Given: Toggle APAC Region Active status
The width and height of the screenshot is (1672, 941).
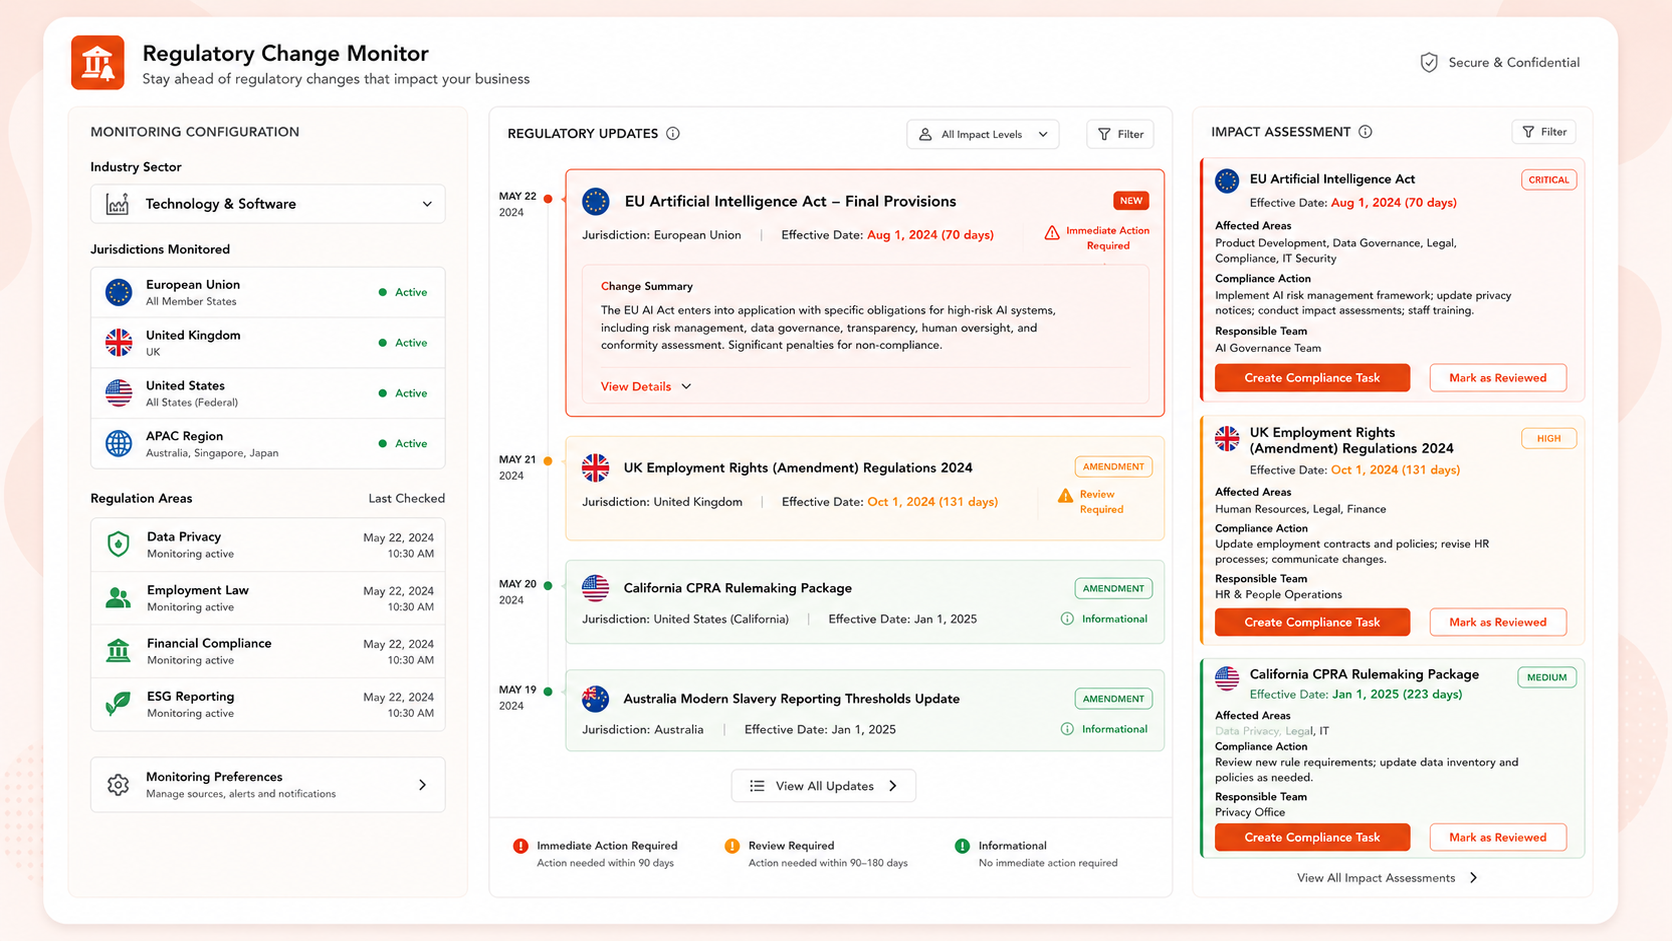Looking at the screenshot, I should (x=403, y=443).
